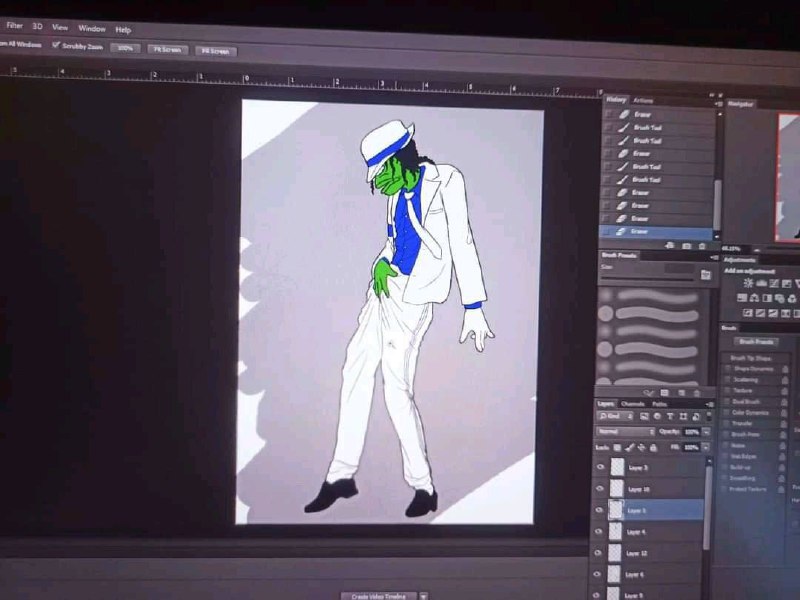Add a Threshold adjustment

point(773,313)
